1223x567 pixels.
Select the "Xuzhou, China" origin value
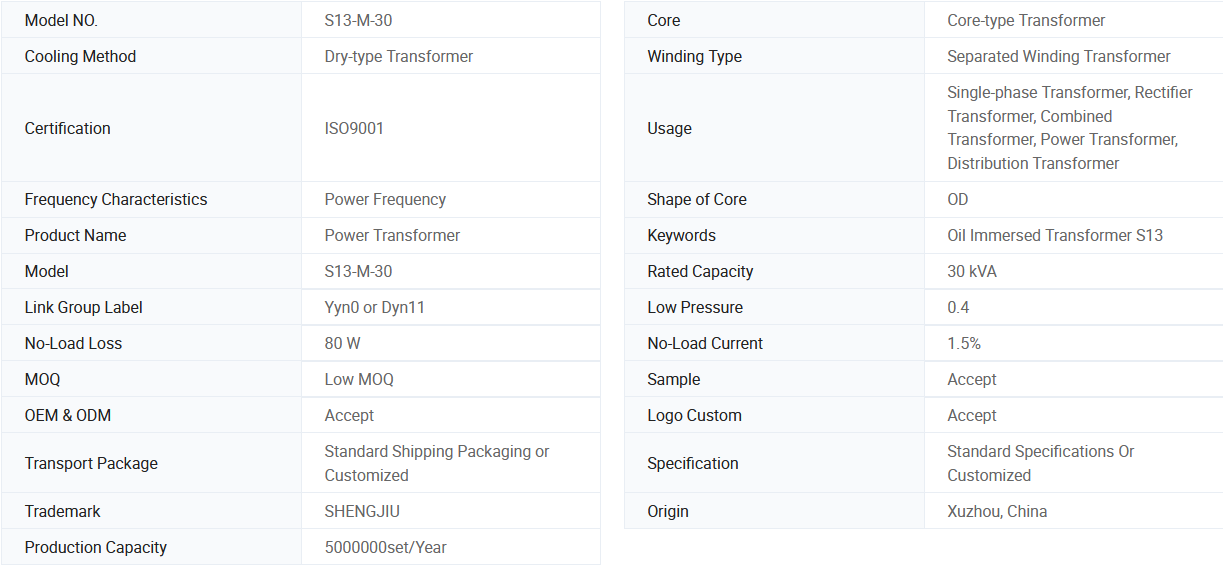coord(997,511)
